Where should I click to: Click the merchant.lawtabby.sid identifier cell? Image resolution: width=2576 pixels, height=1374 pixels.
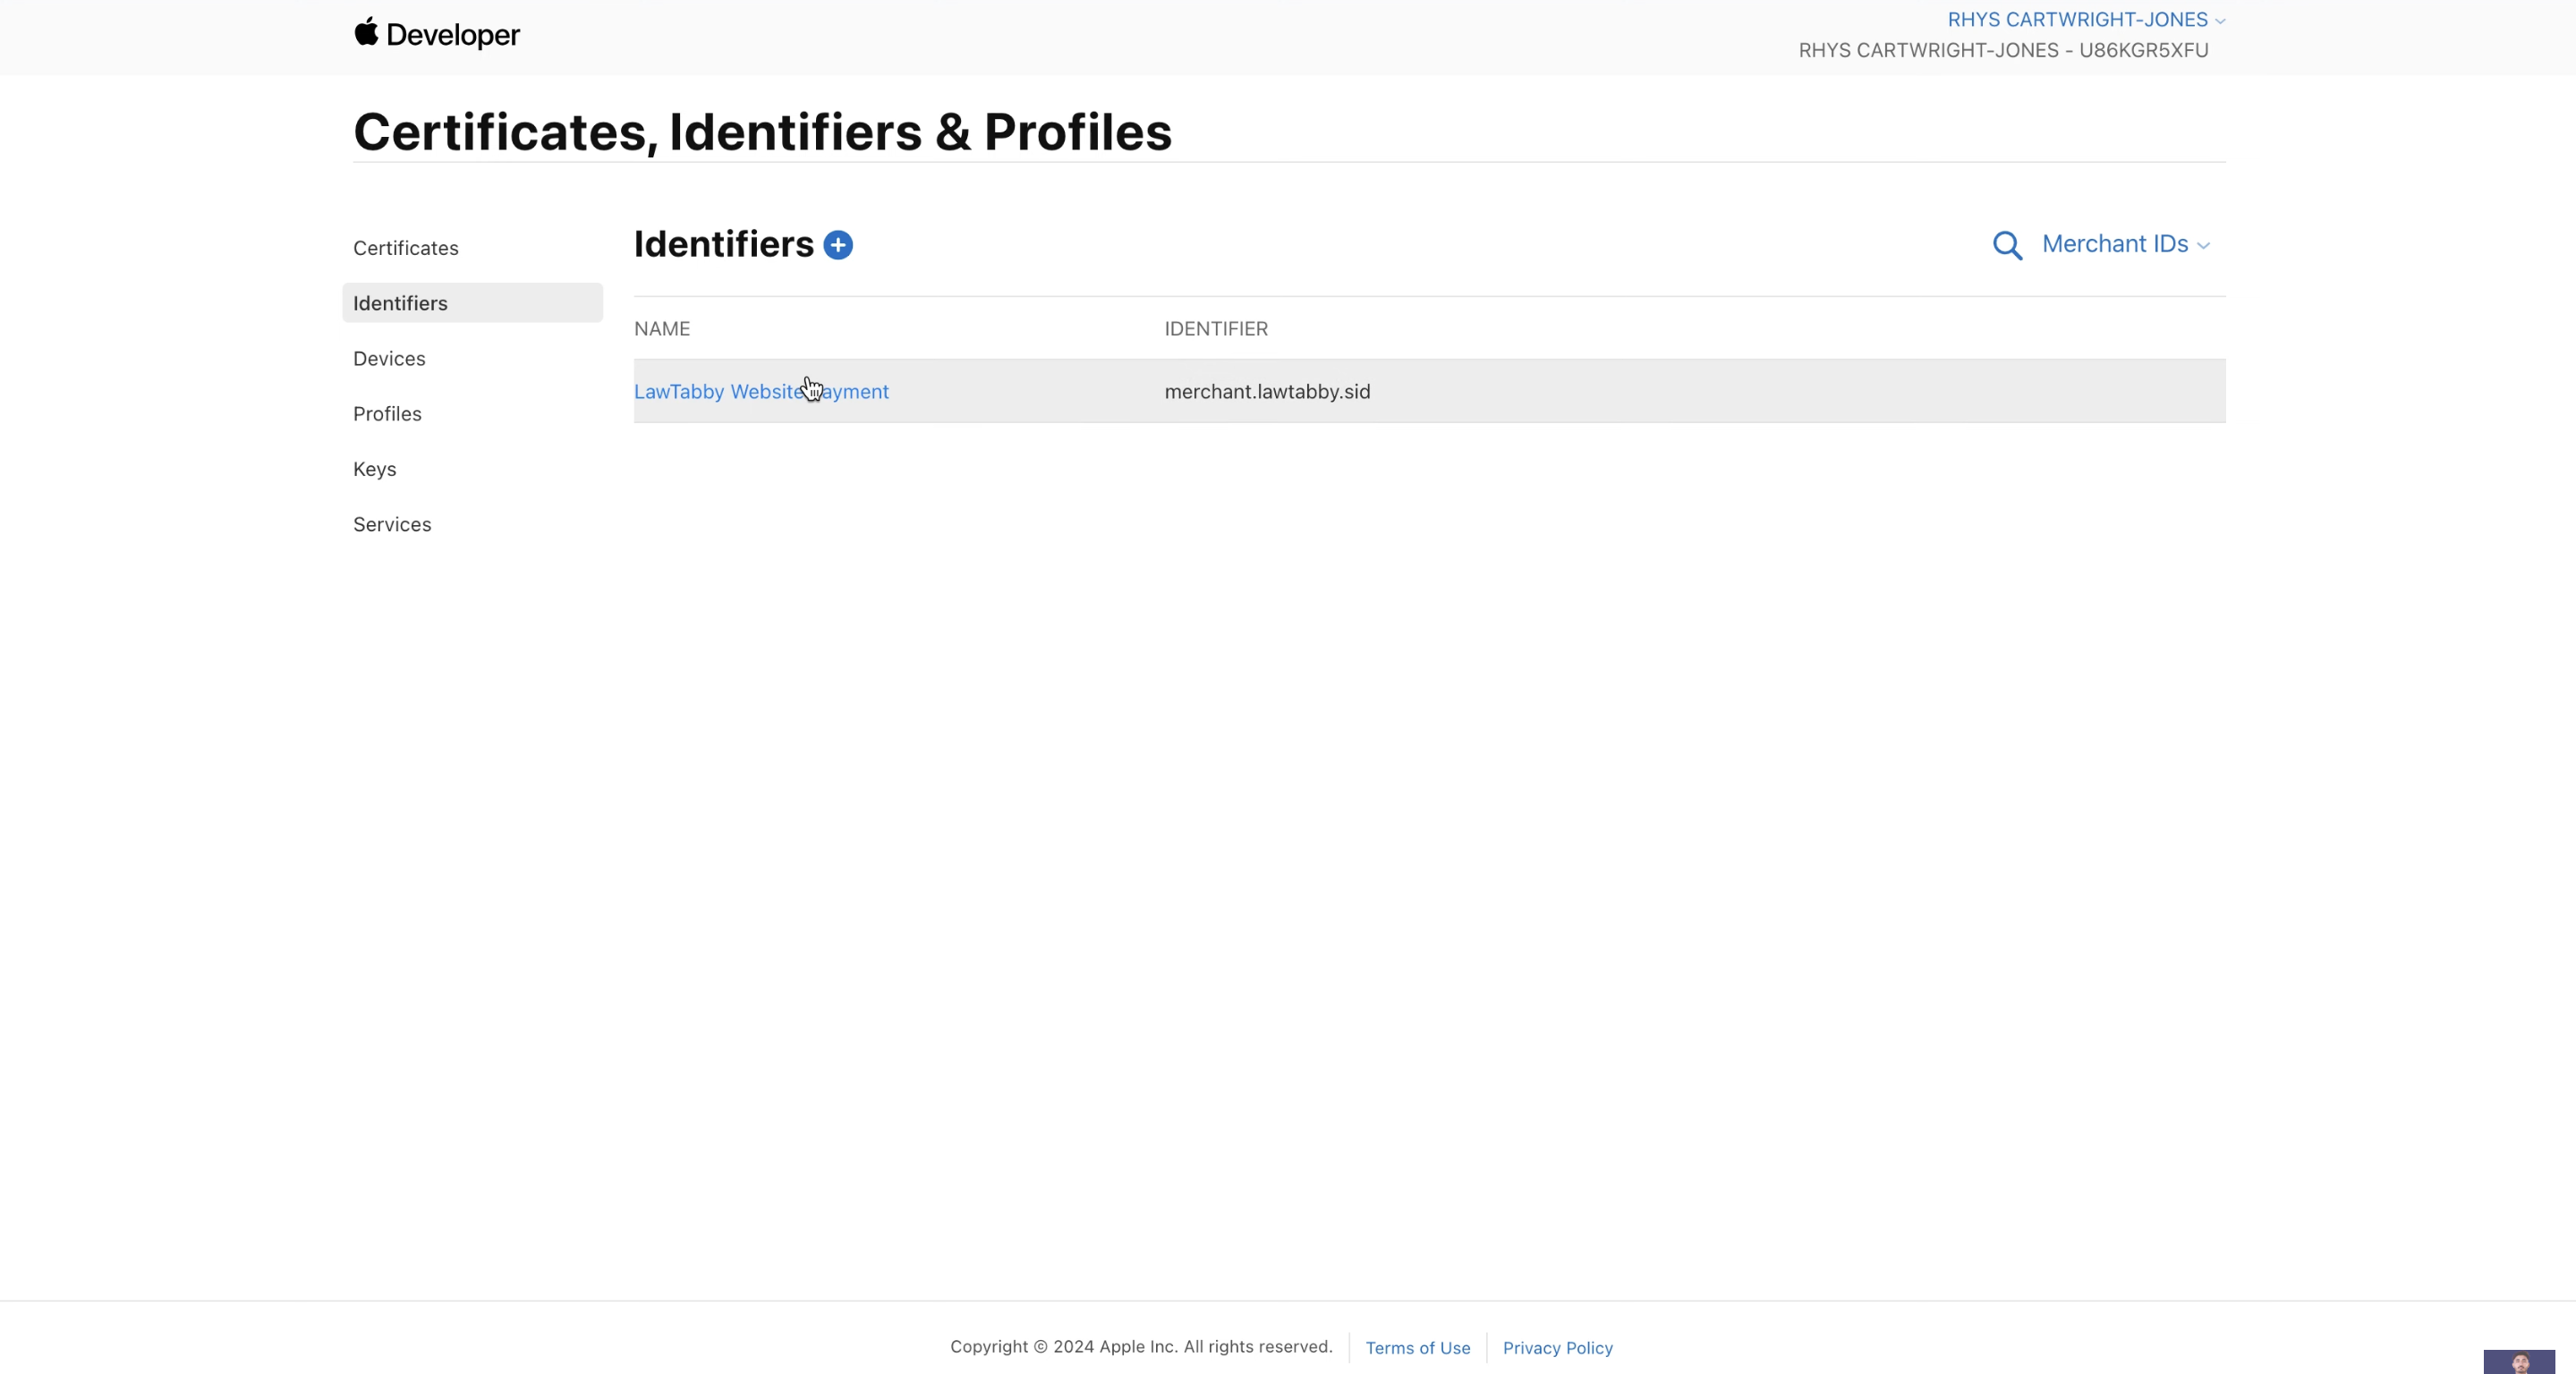(1267, 392)
